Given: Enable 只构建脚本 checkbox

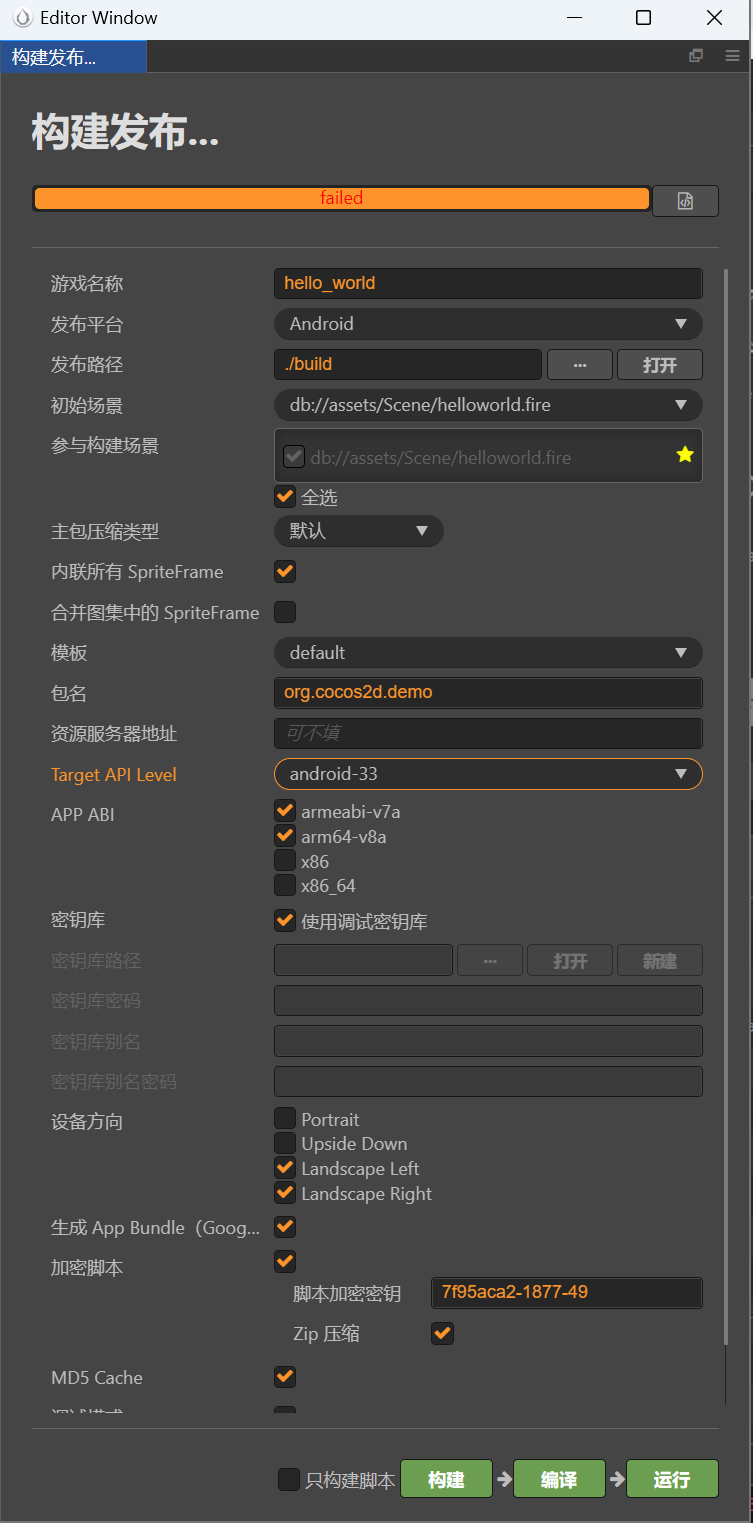Looking at the screenshot, I should click(289, 1480).
